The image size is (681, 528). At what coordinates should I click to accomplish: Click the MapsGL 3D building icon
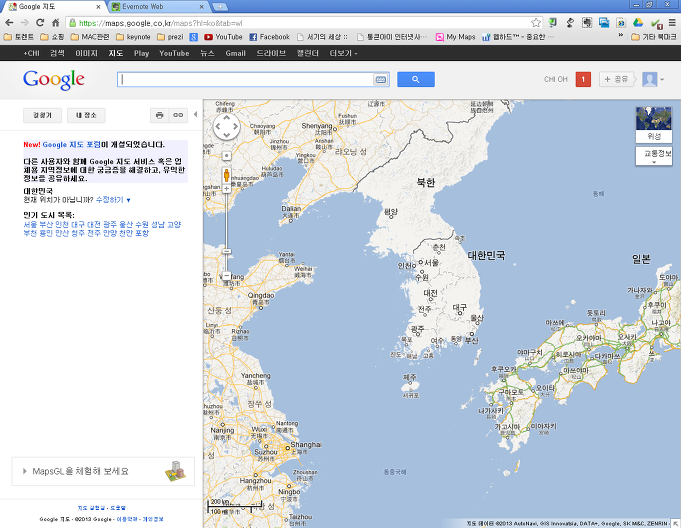(x=175, y=471)
